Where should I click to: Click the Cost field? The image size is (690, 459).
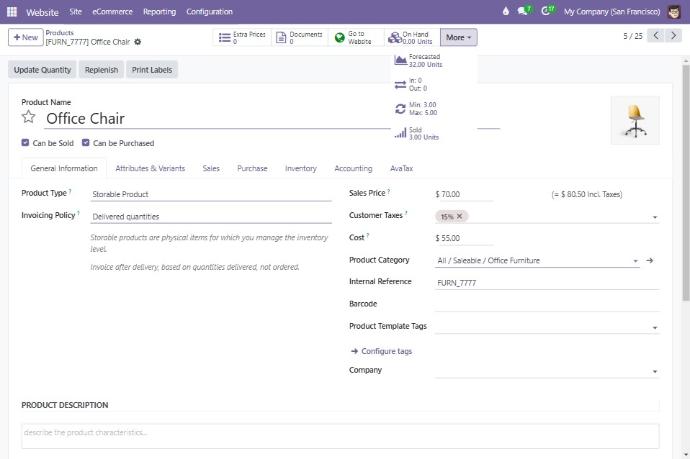464,238
